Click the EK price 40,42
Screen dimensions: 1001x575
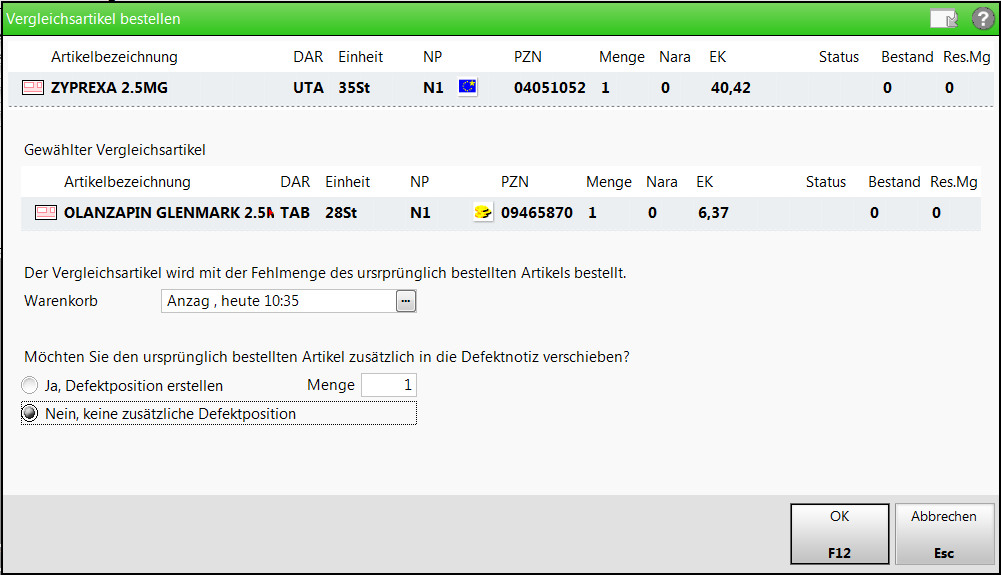tap(730, 88)
